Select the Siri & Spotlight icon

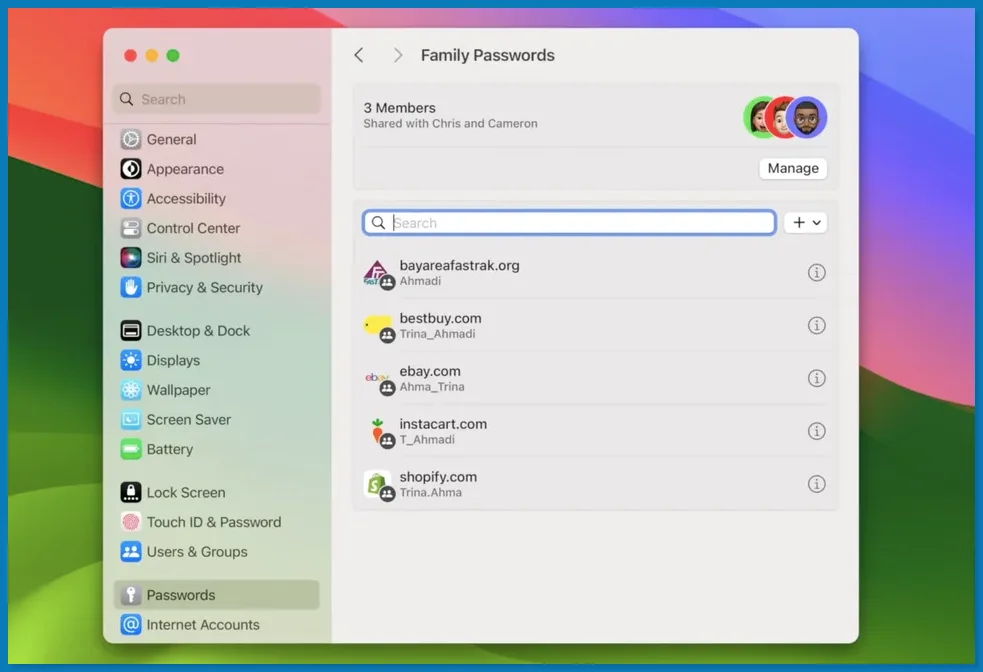131,258
